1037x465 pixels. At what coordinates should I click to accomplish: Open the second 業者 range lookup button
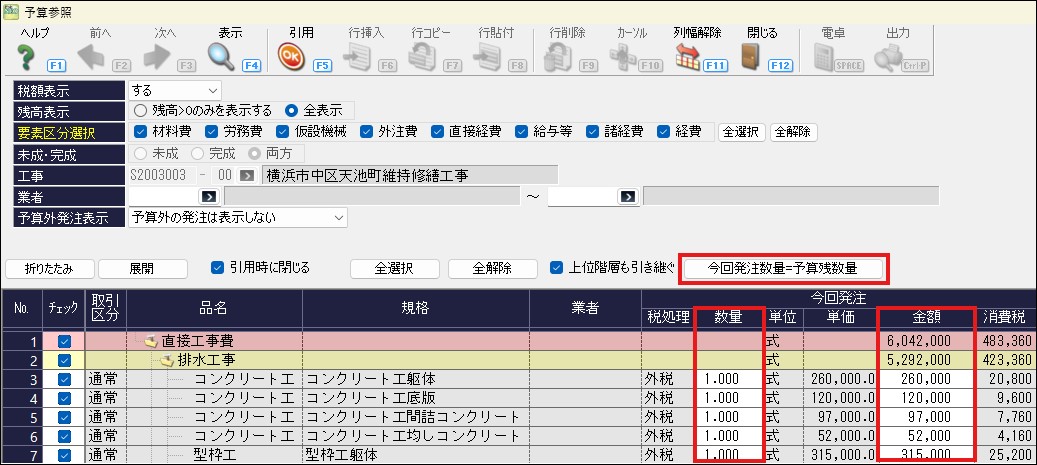click(x=626, y=196)
